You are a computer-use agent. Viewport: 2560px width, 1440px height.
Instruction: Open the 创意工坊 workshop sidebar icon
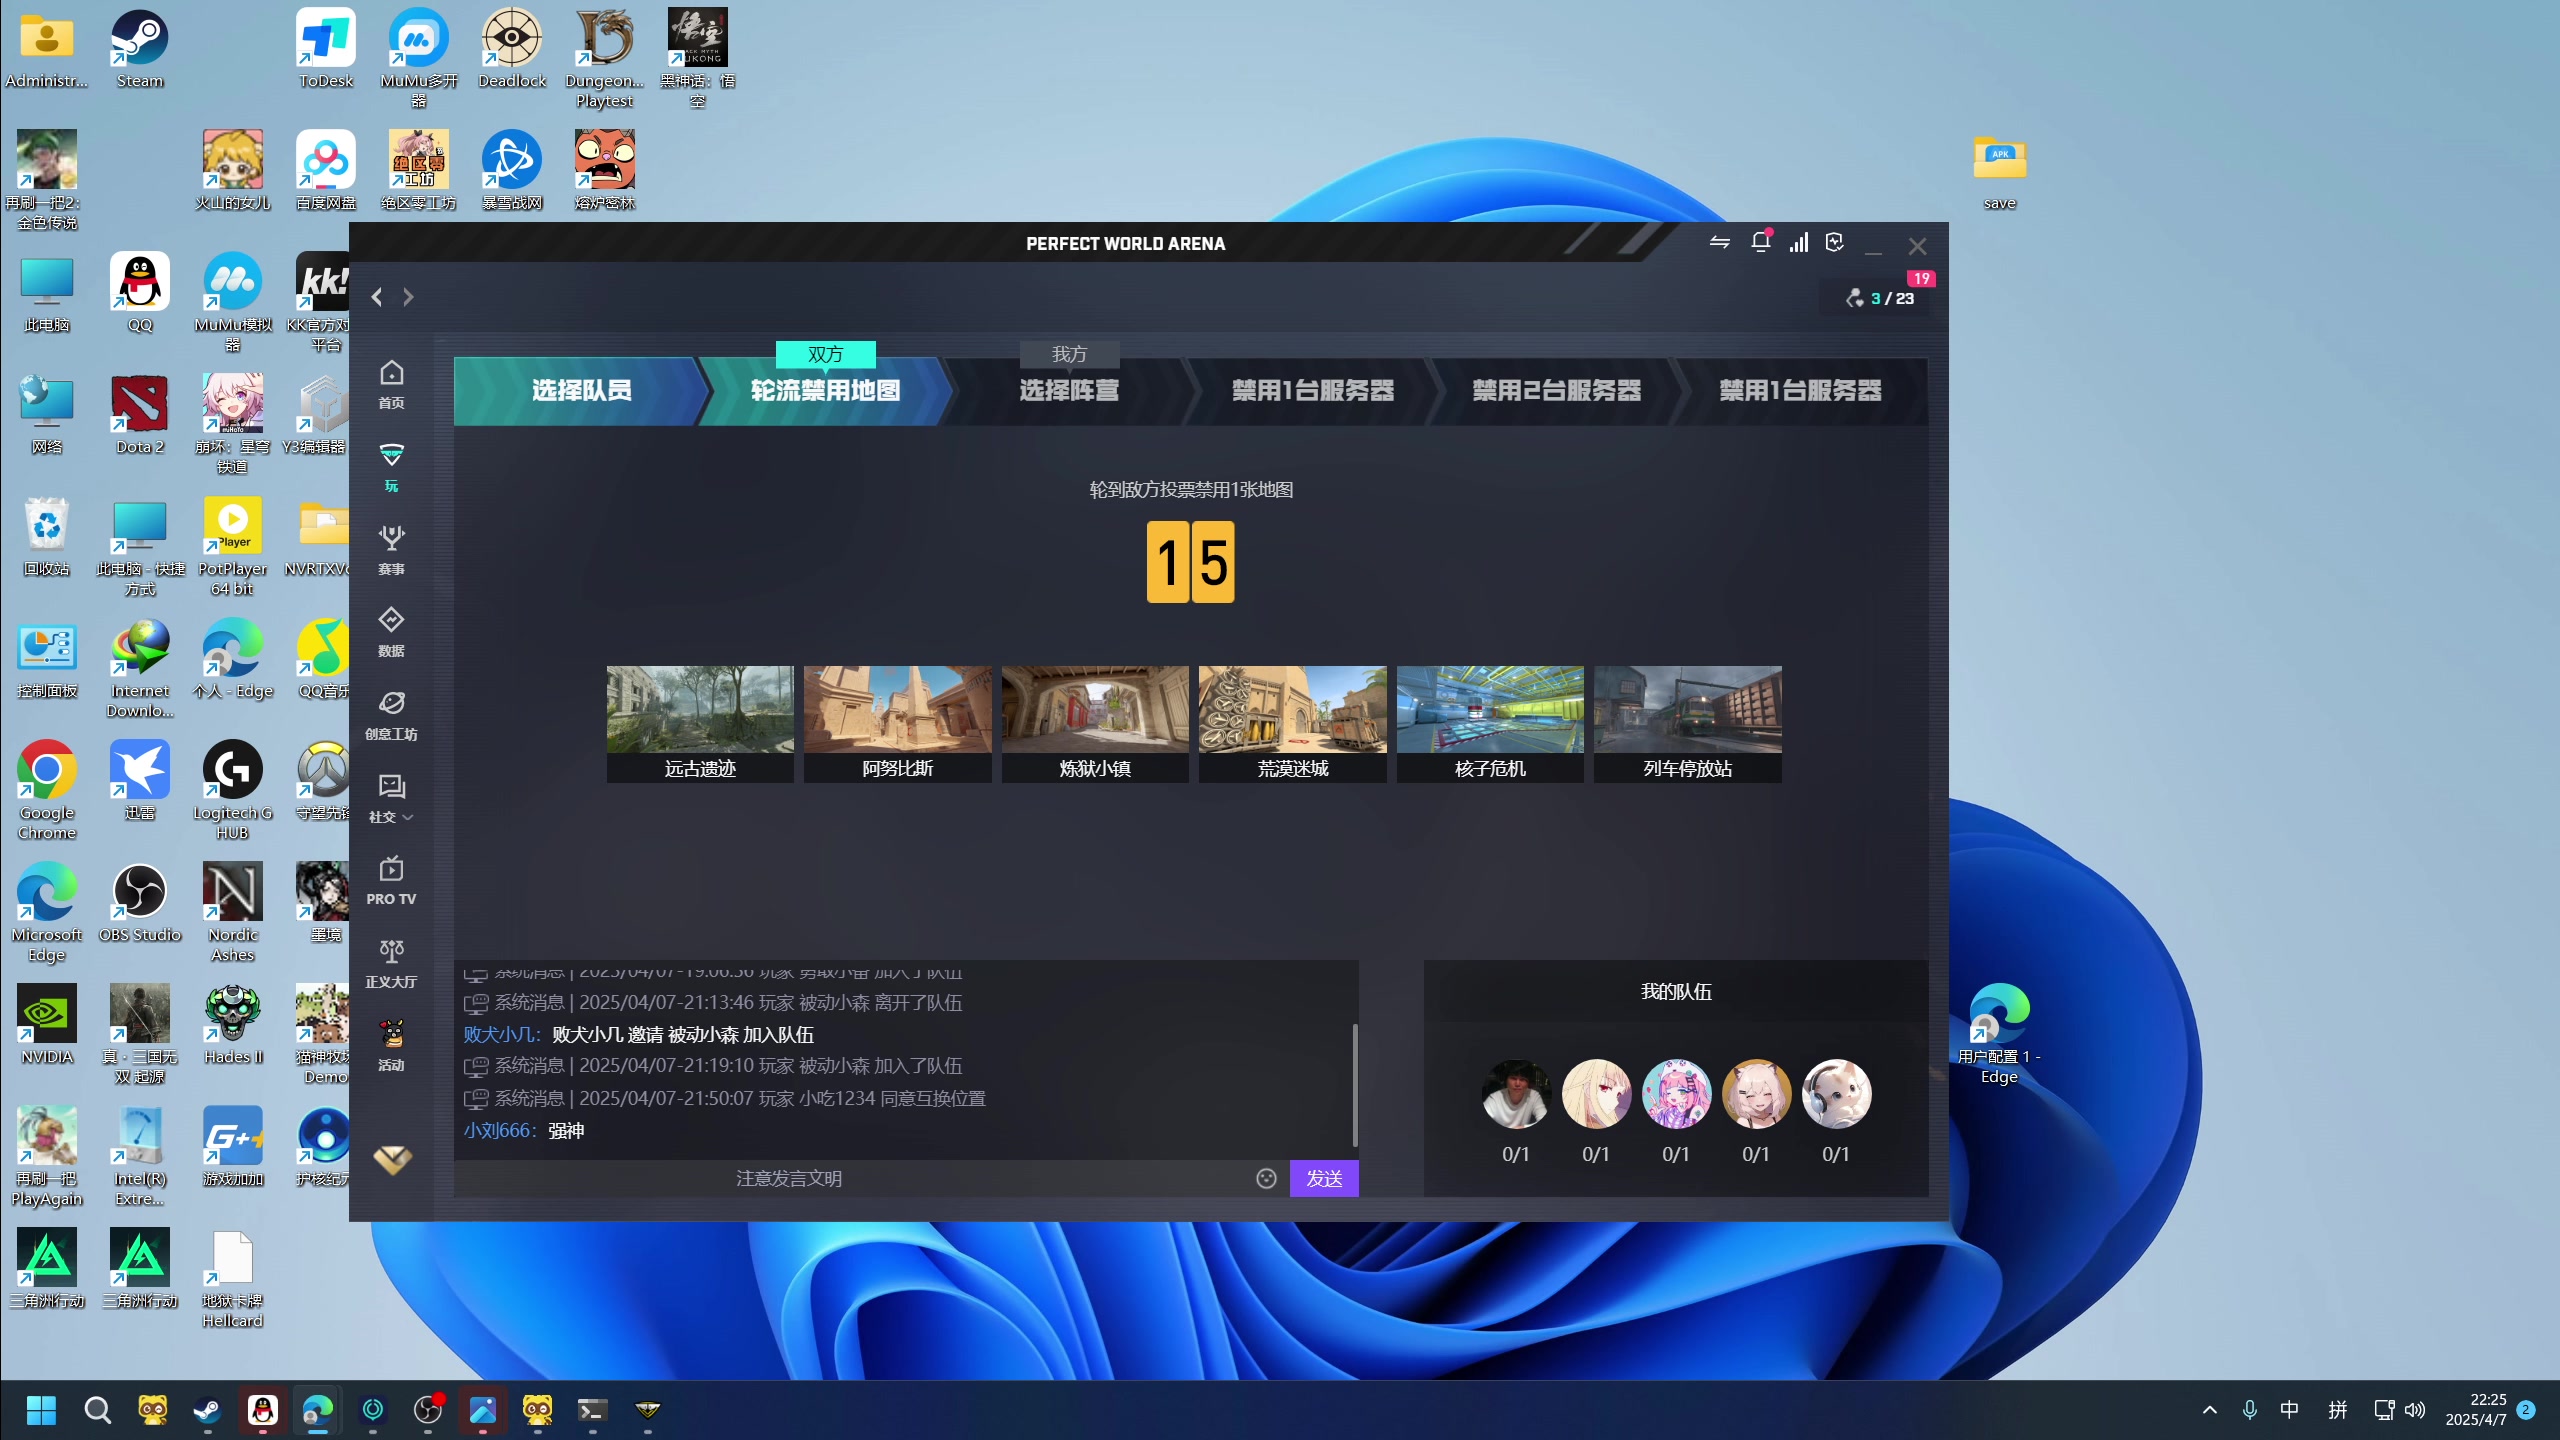pyautogui.click(x=391, y=715)
